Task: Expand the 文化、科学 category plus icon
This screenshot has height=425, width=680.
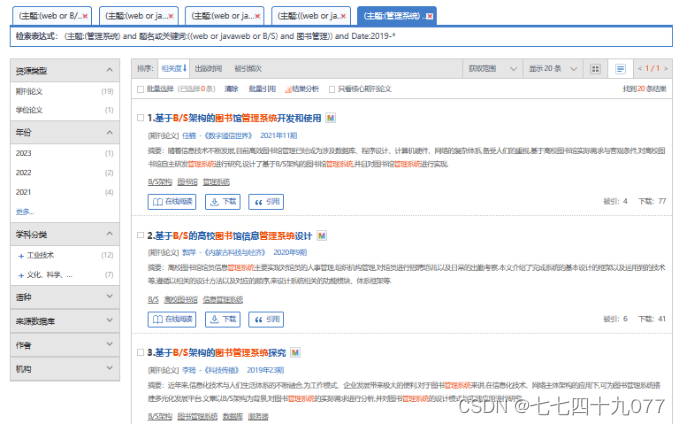Action: [x=21, y=275]
